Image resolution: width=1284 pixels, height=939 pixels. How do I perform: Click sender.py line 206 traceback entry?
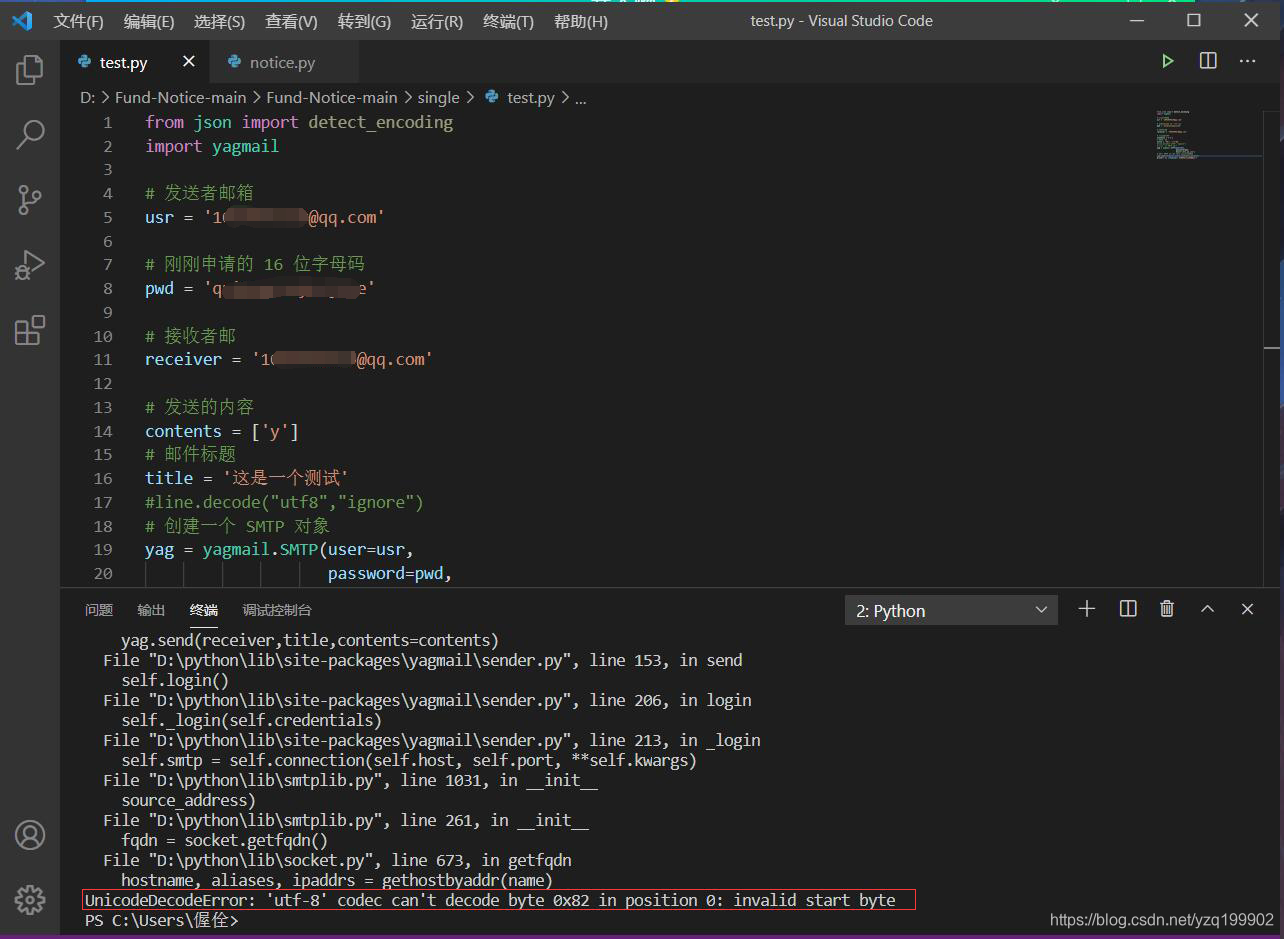pyautogui.click(x=427, y=700)
